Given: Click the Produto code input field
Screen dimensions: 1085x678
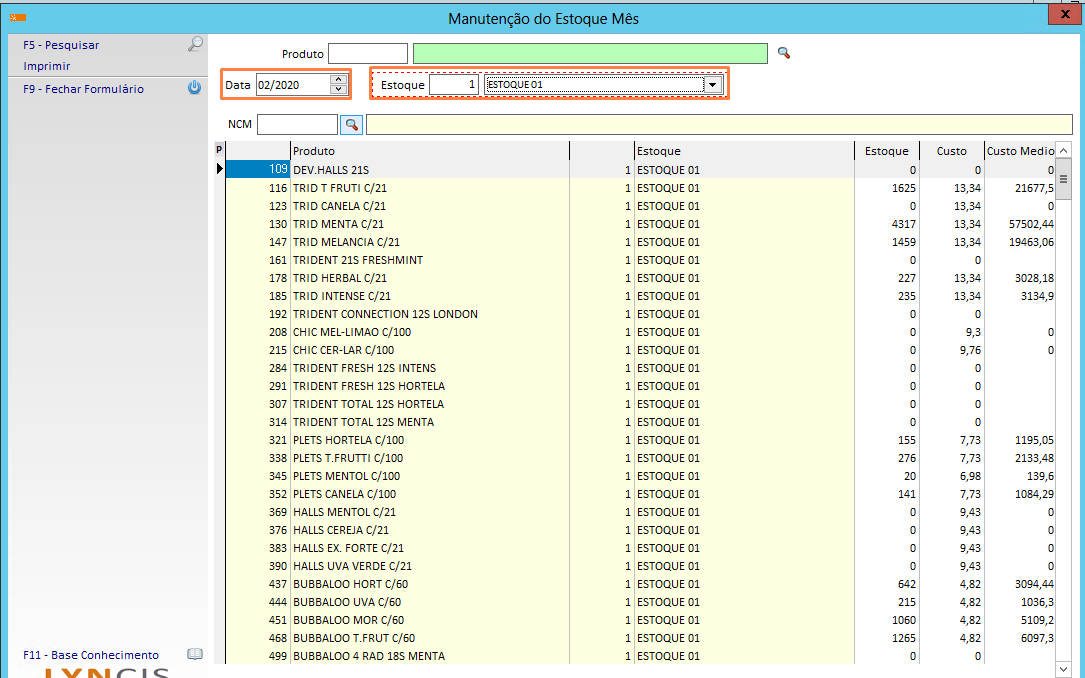Looking at the screenshot, I should click(x=368, y=53).
